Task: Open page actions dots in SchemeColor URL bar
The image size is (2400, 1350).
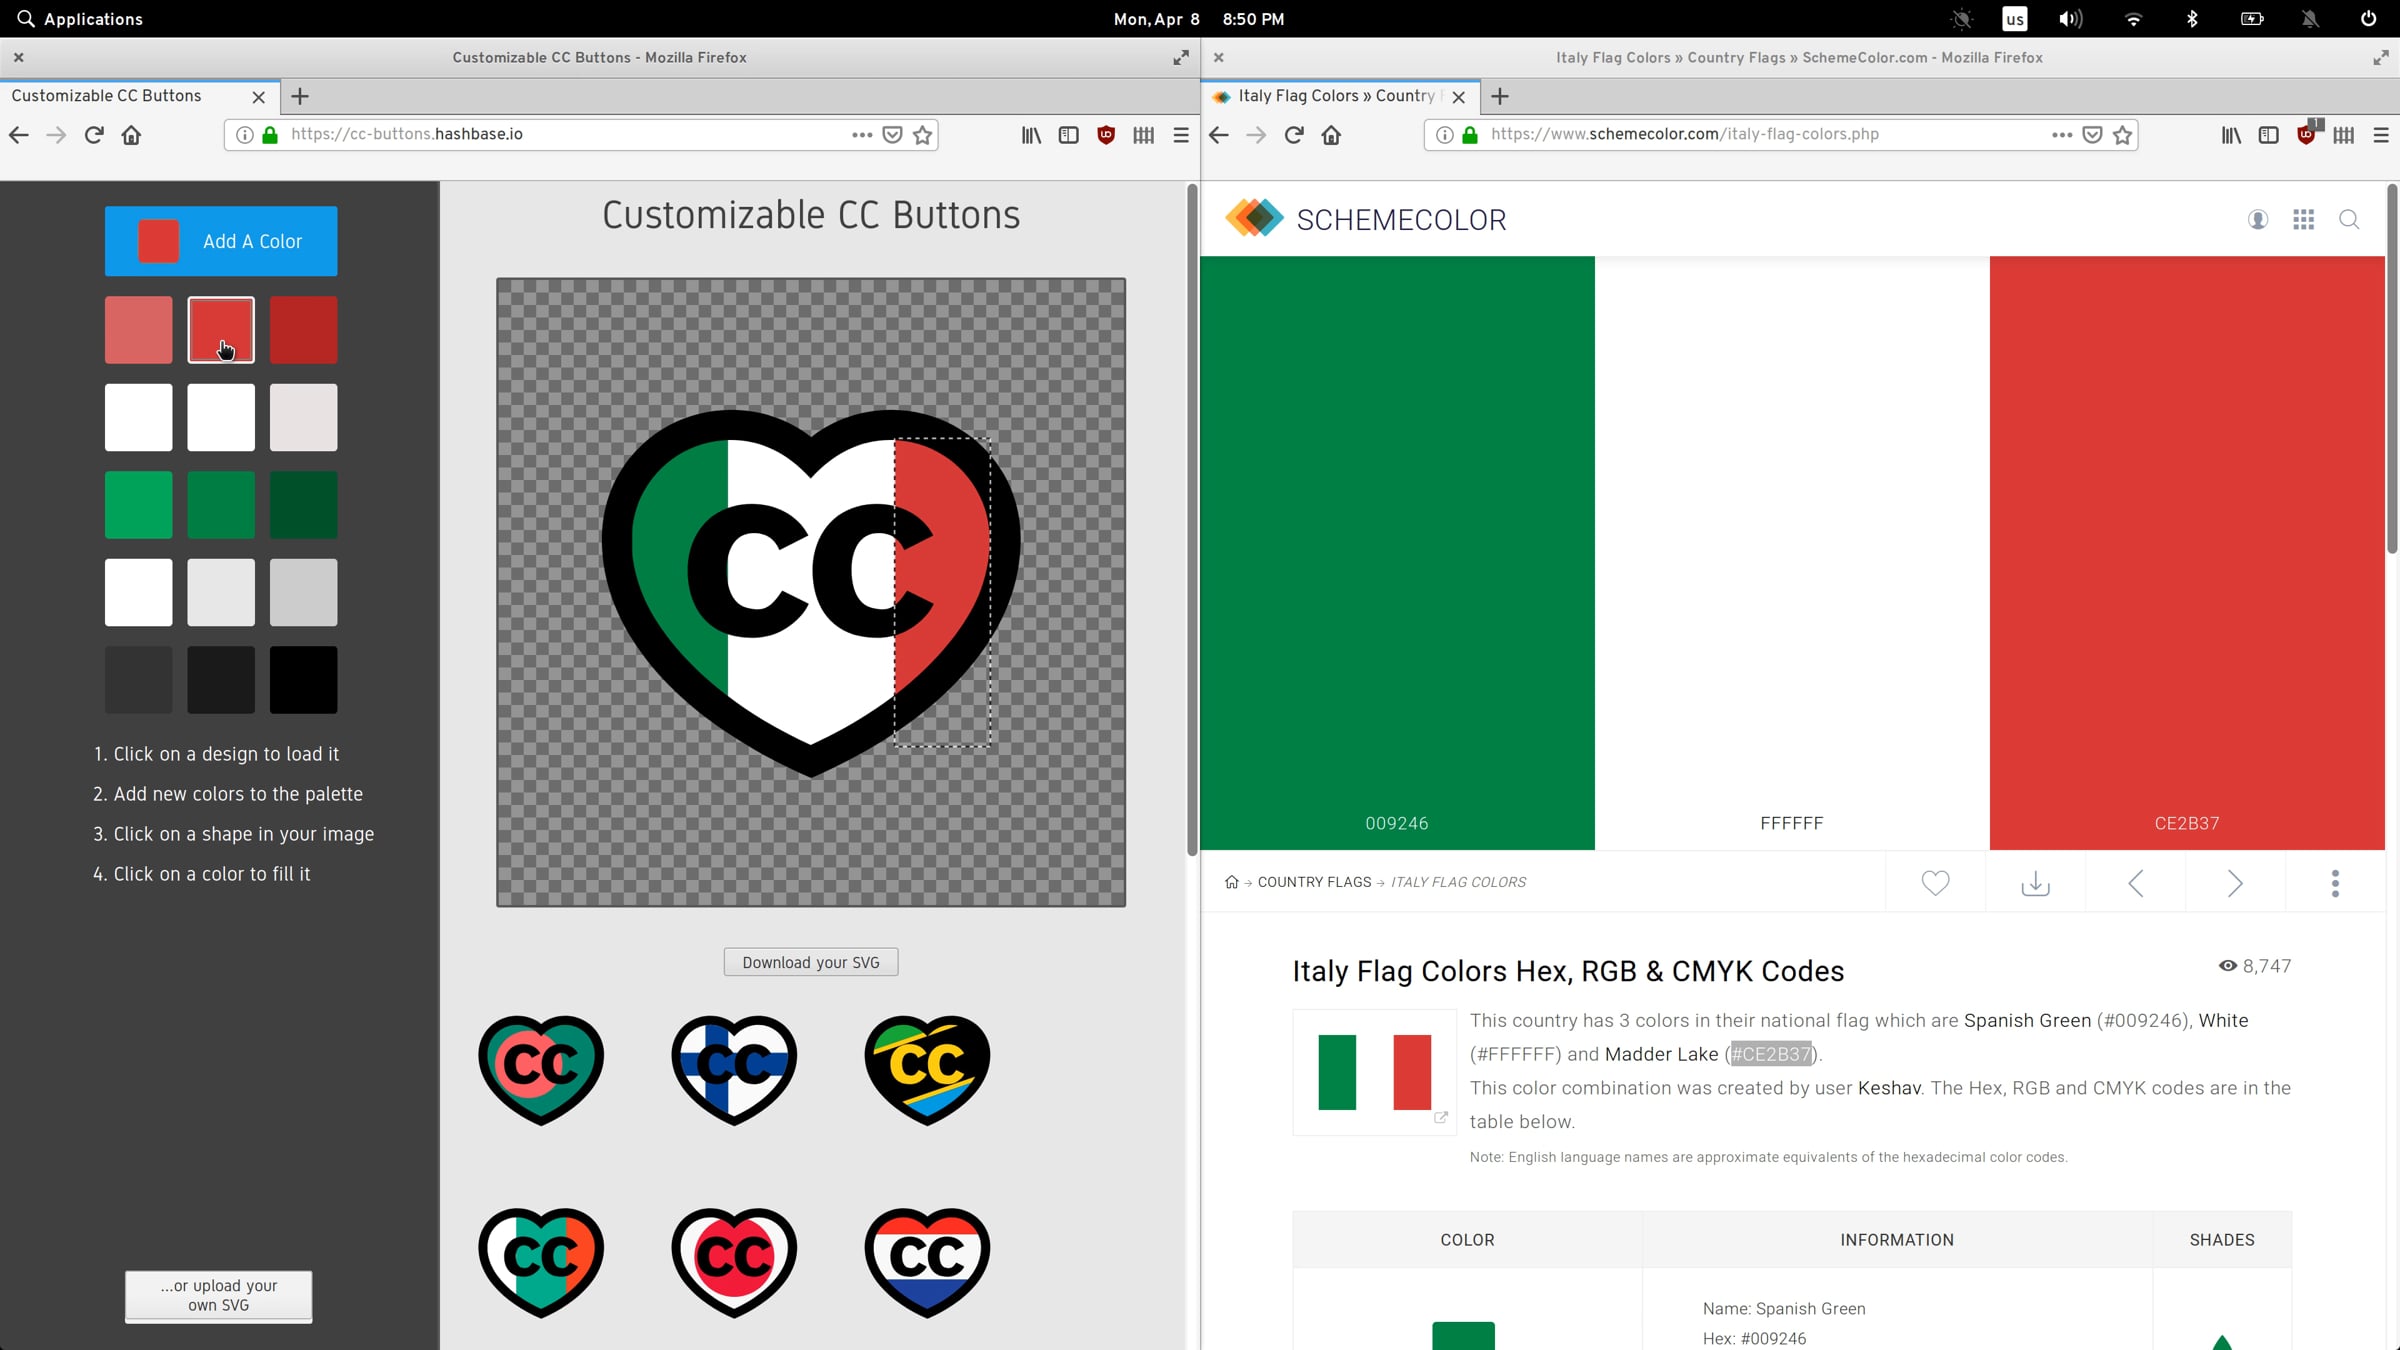Action: [x=2061, y=135]
